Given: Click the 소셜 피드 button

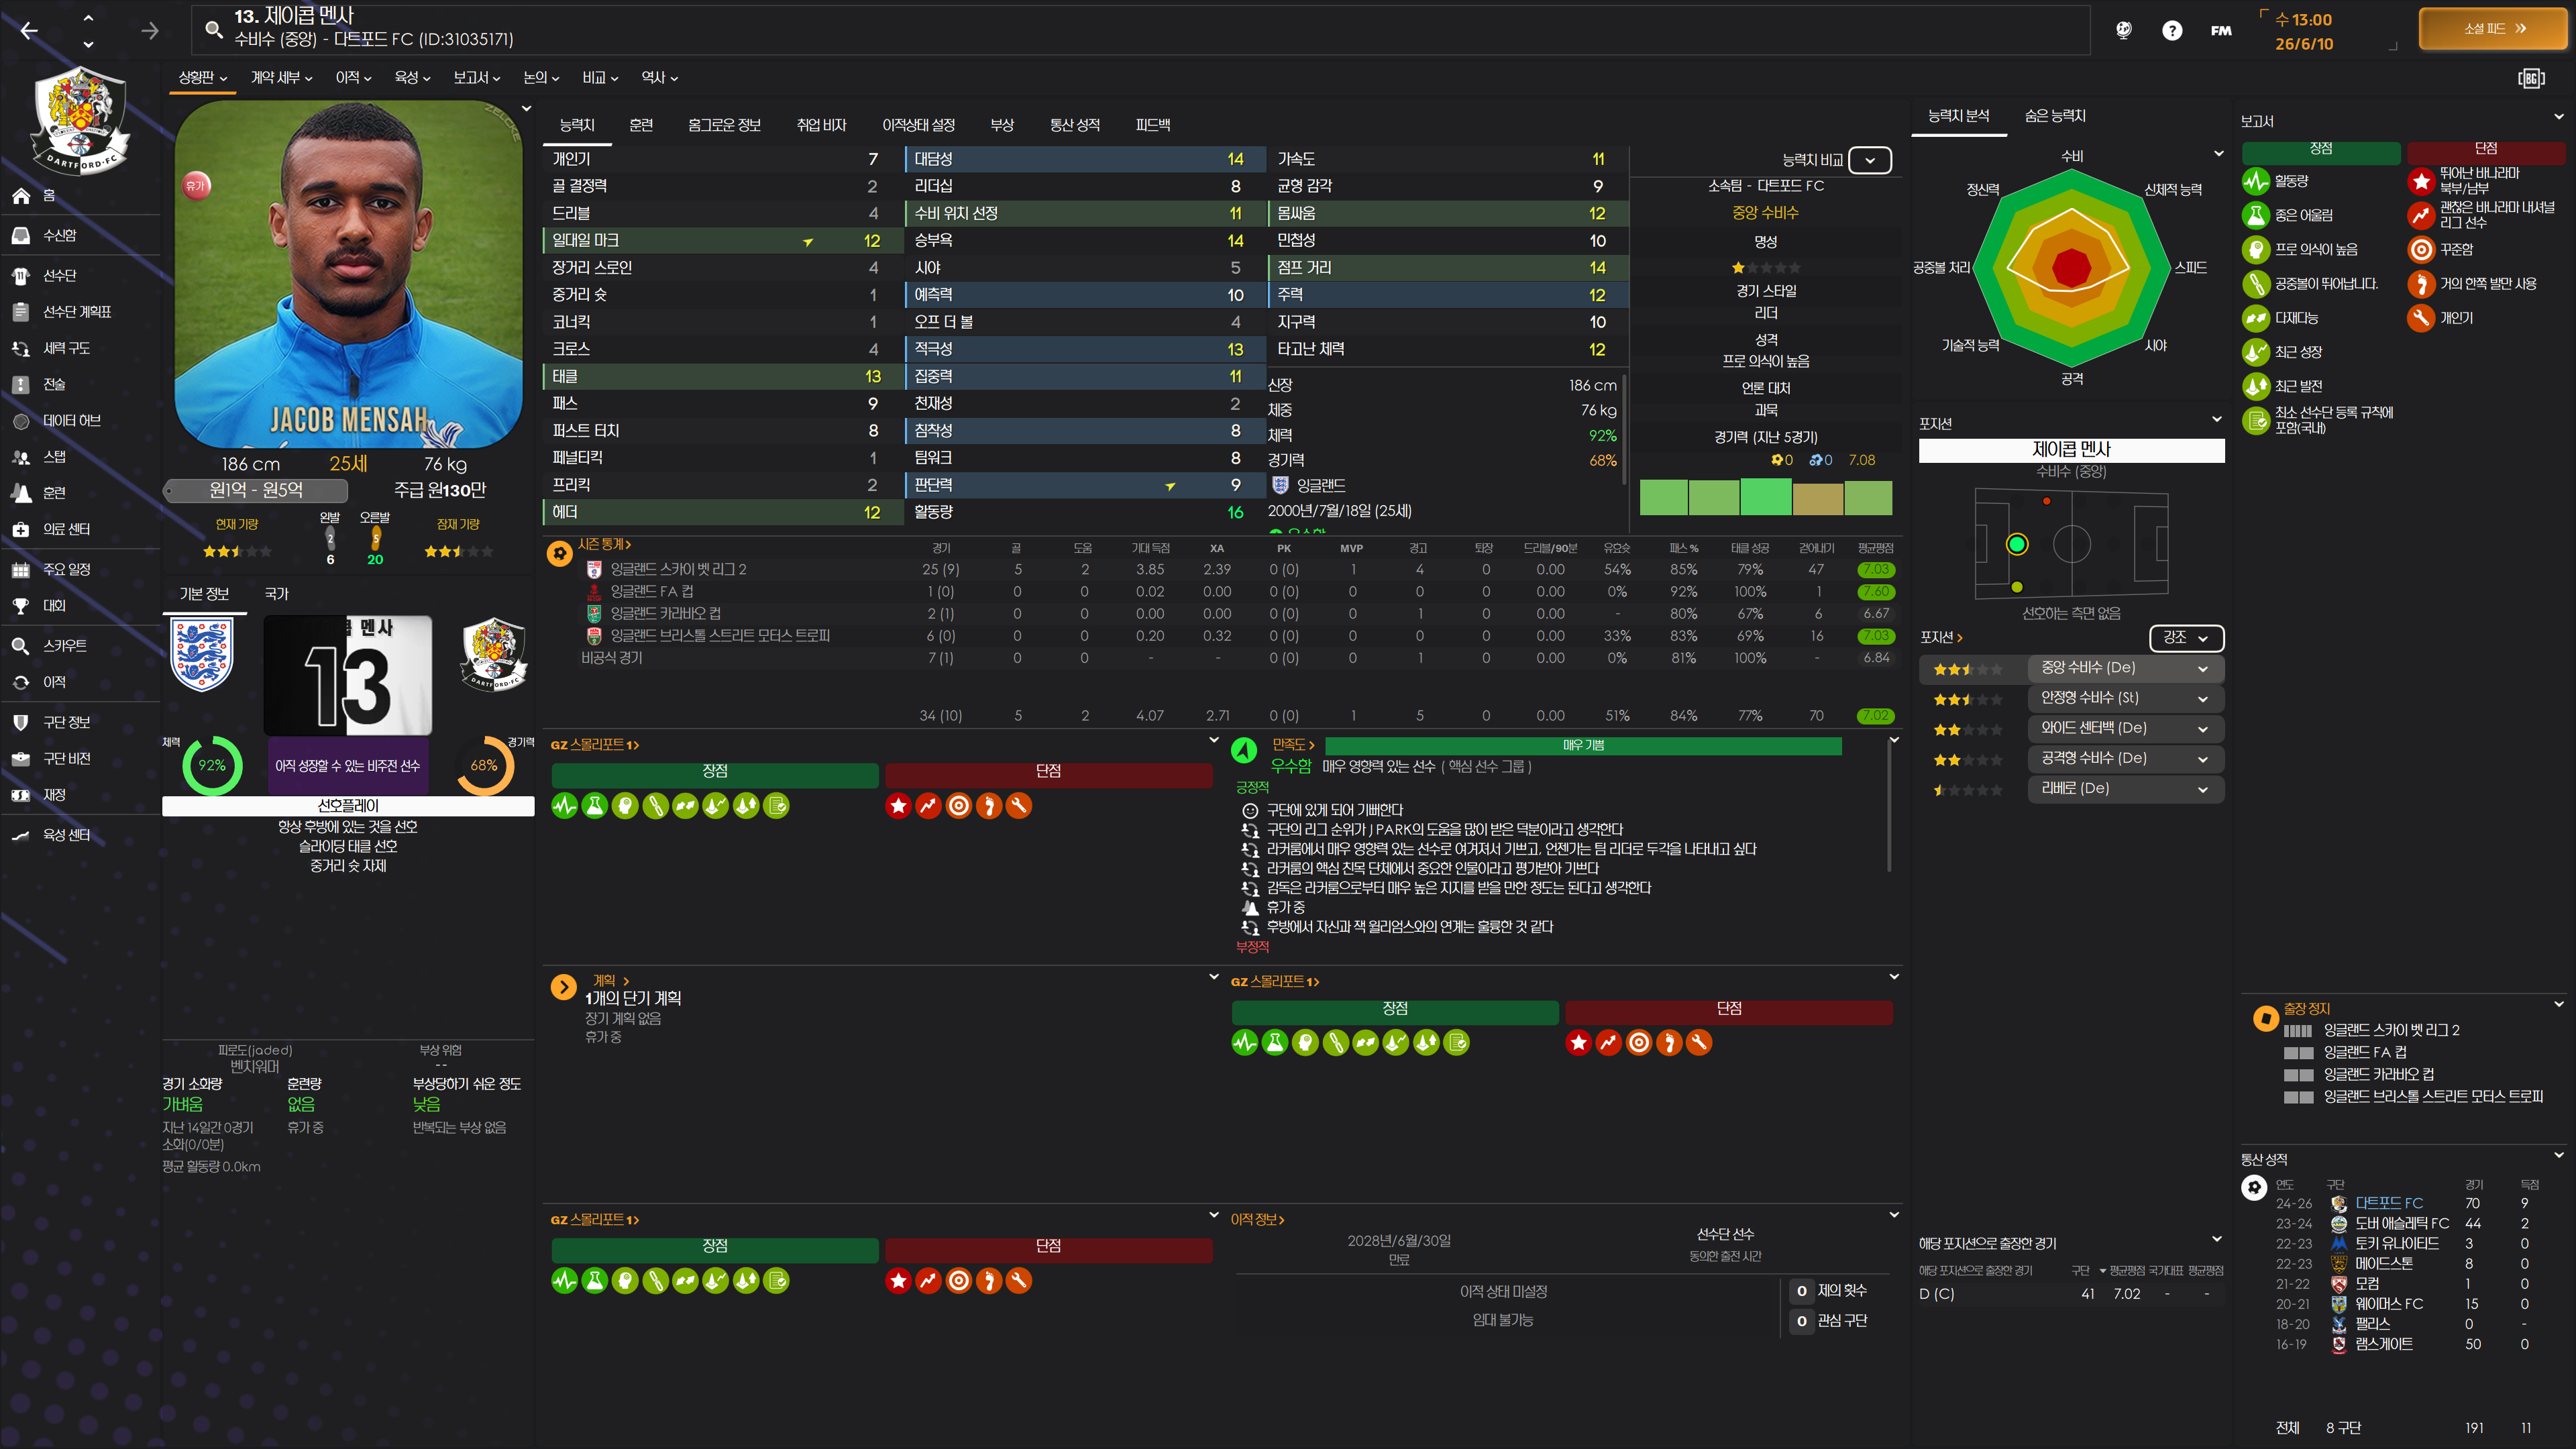Looking at the screenshot, I should [x=2493, y=29].
